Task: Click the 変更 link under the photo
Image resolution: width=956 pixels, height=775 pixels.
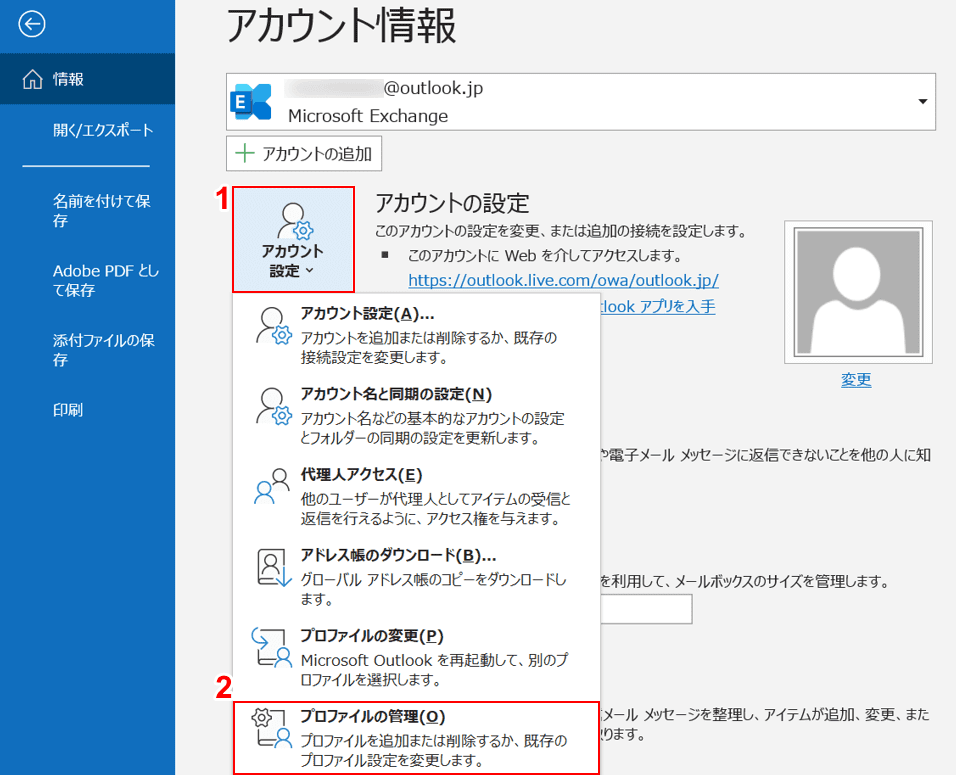Action: click(x=855, y=379)
